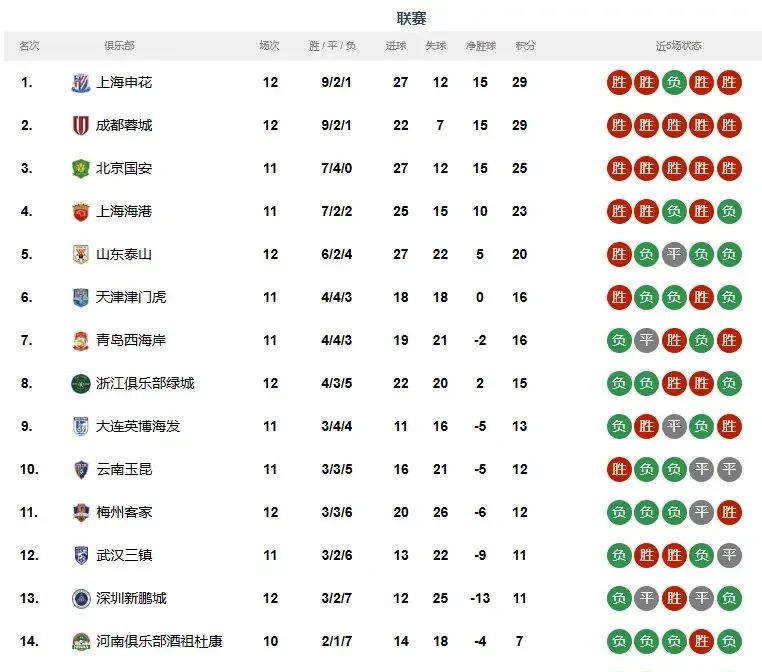This screenshot has height=672, width=762.
Task: Click the 河南俱乐部酒祖杜康 club logo
Action: pos(81,642)
